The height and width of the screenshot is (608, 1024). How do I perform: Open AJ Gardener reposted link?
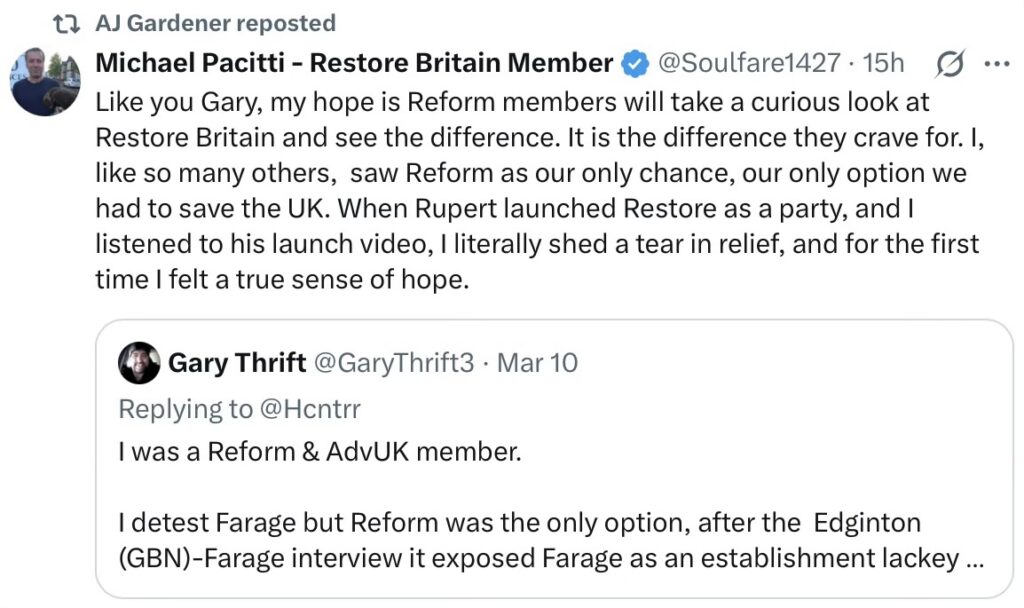tap(216, 23)
